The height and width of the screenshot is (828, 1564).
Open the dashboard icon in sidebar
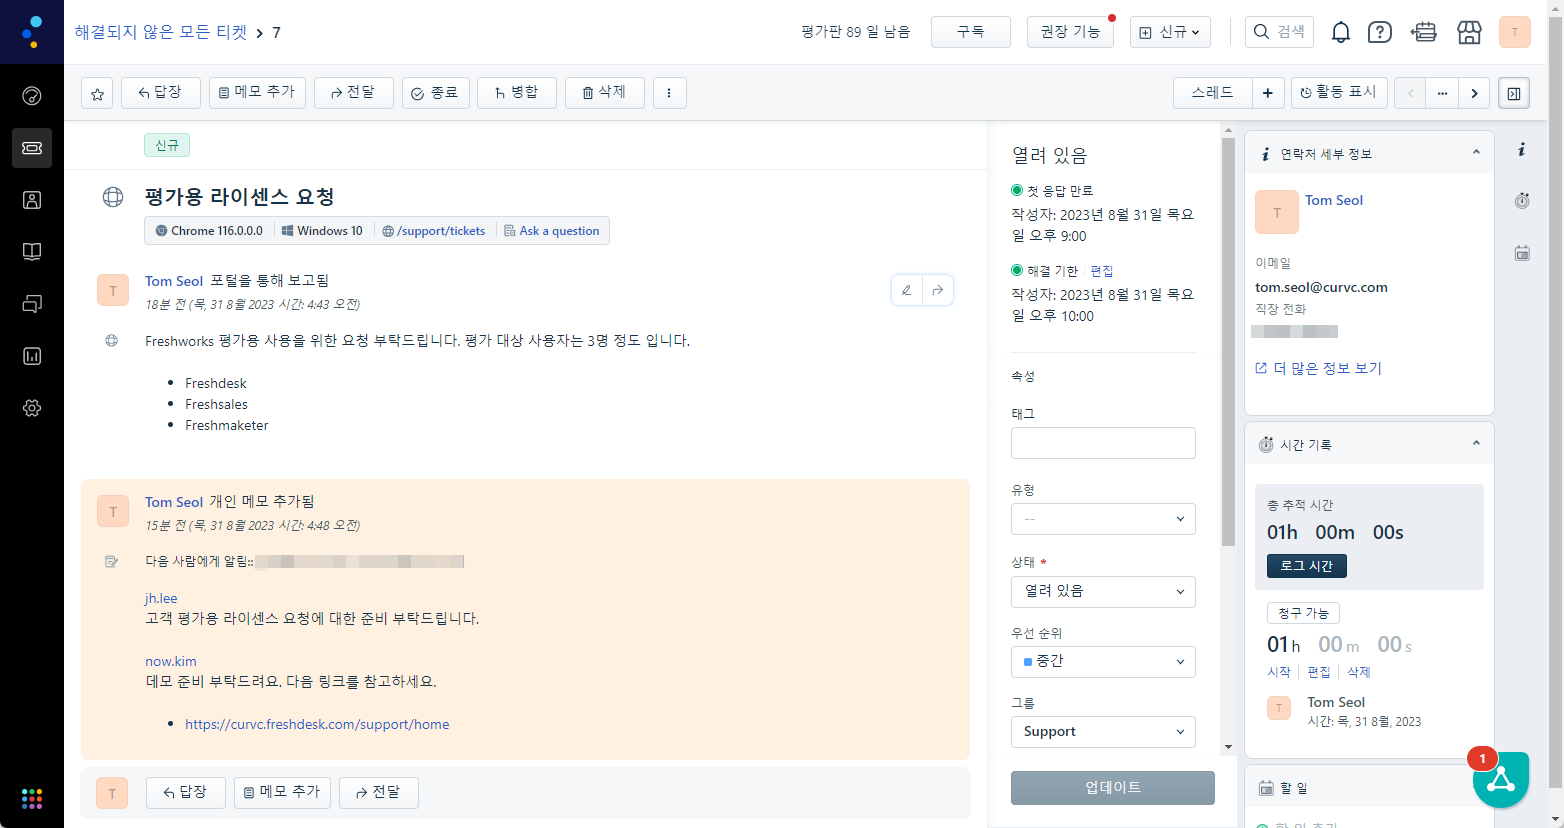pos(32,96)
